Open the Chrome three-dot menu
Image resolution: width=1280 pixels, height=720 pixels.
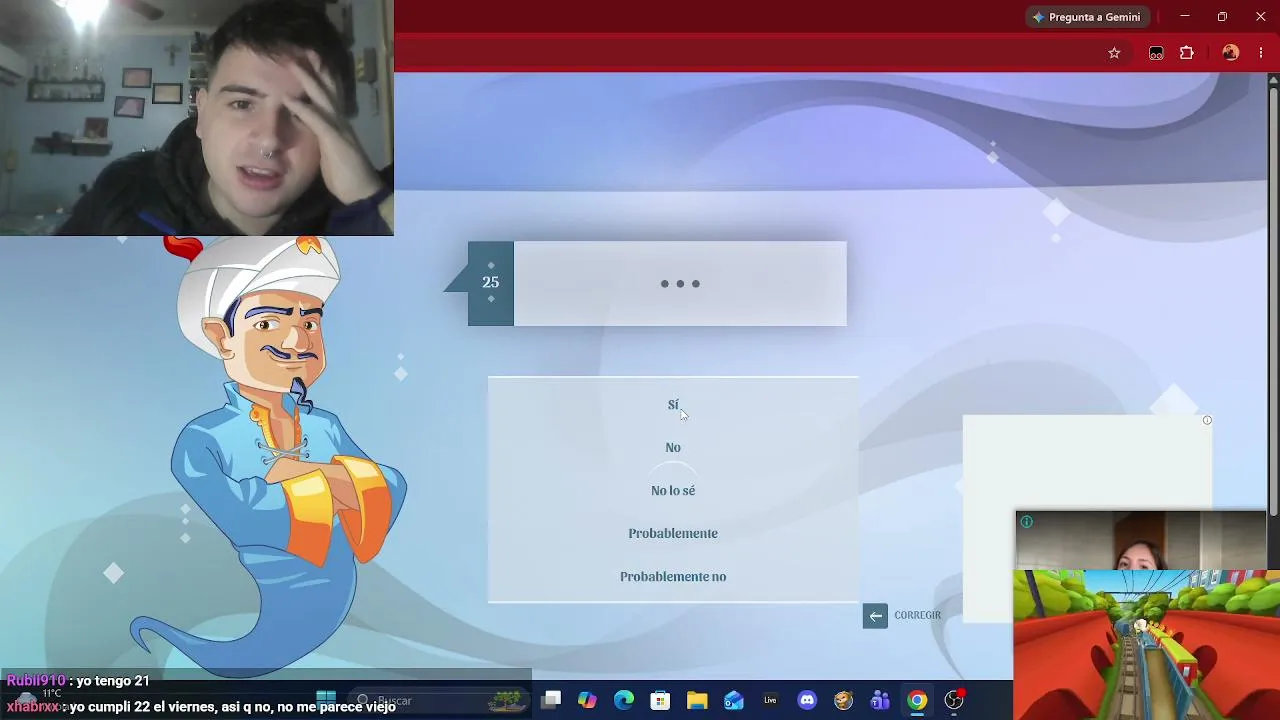[1261, 53]
